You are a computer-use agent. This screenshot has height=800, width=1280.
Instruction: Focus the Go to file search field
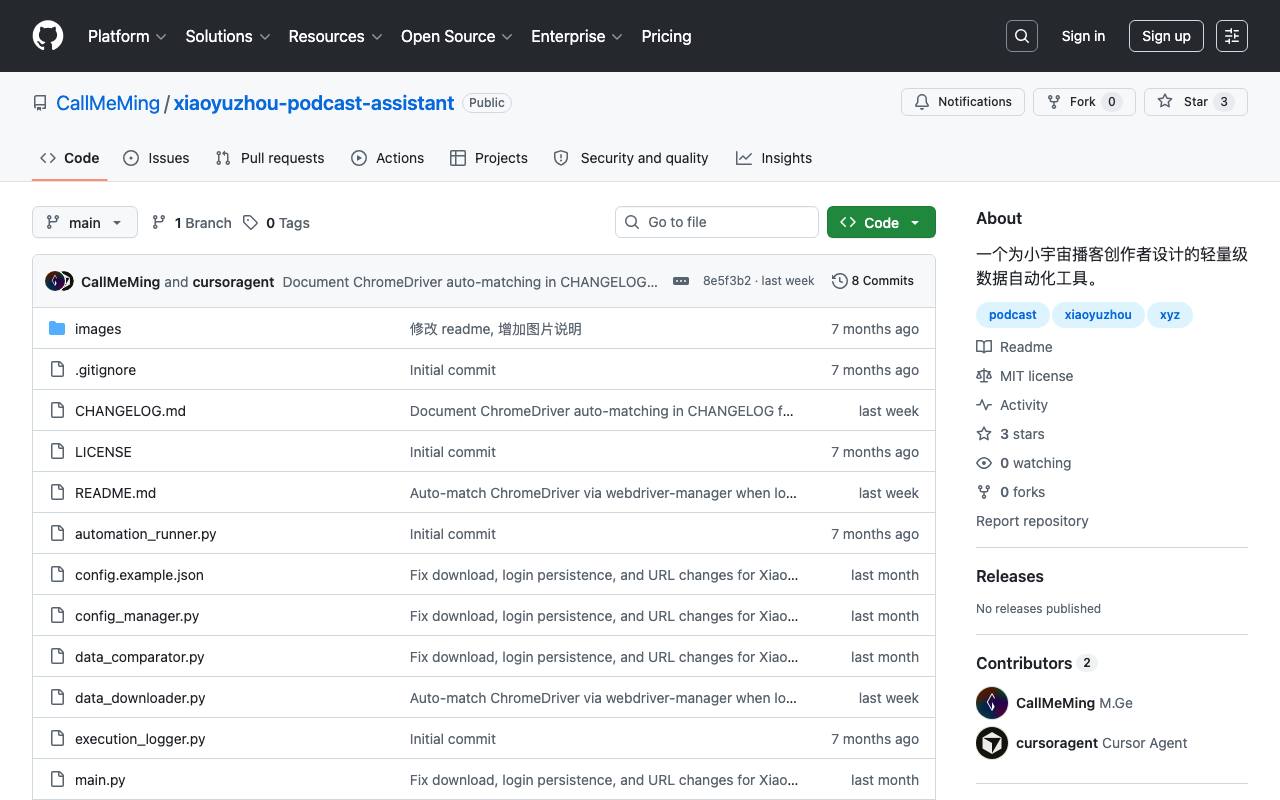coord(717,222)
